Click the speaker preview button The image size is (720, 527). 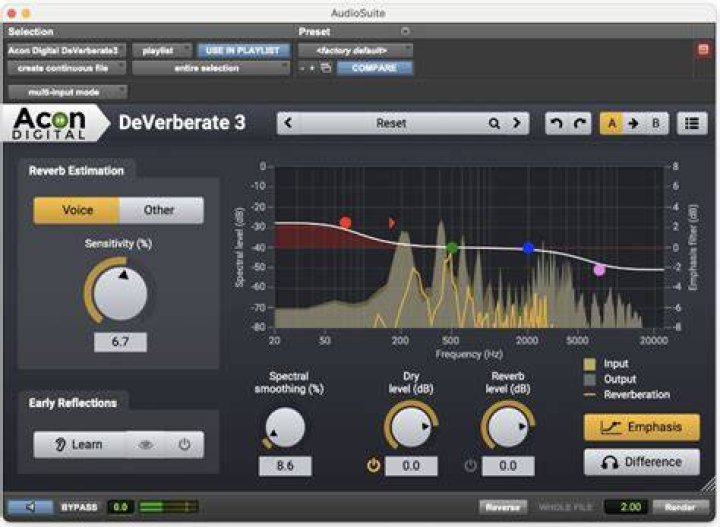click(30, 507)
